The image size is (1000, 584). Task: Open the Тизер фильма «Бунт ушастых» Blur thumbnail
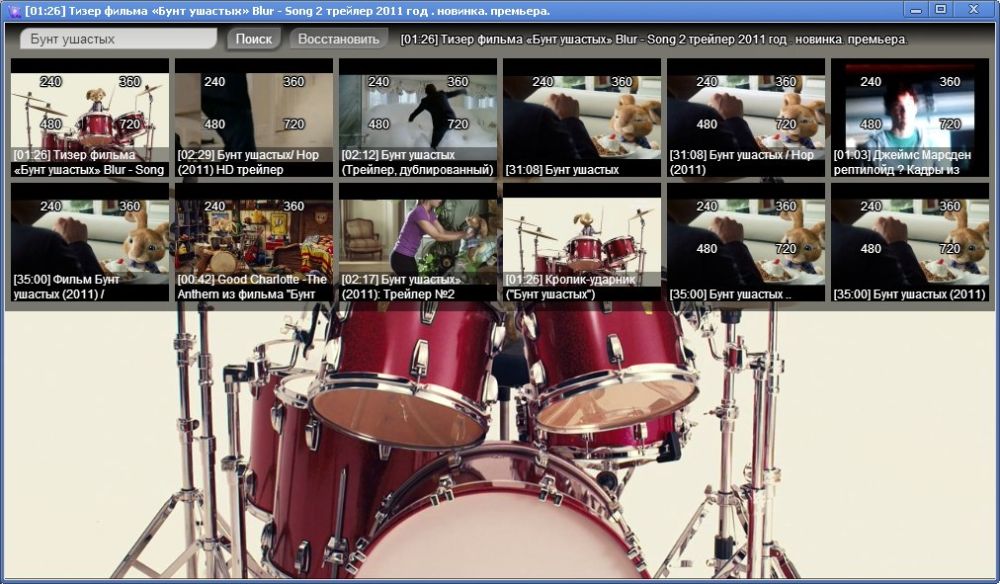pos(89,112)
